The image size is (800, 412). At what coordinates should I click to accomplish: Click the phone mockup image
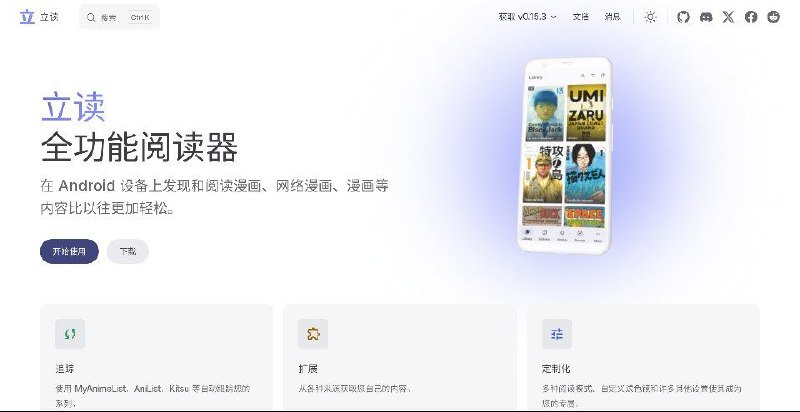click(564, 156)
